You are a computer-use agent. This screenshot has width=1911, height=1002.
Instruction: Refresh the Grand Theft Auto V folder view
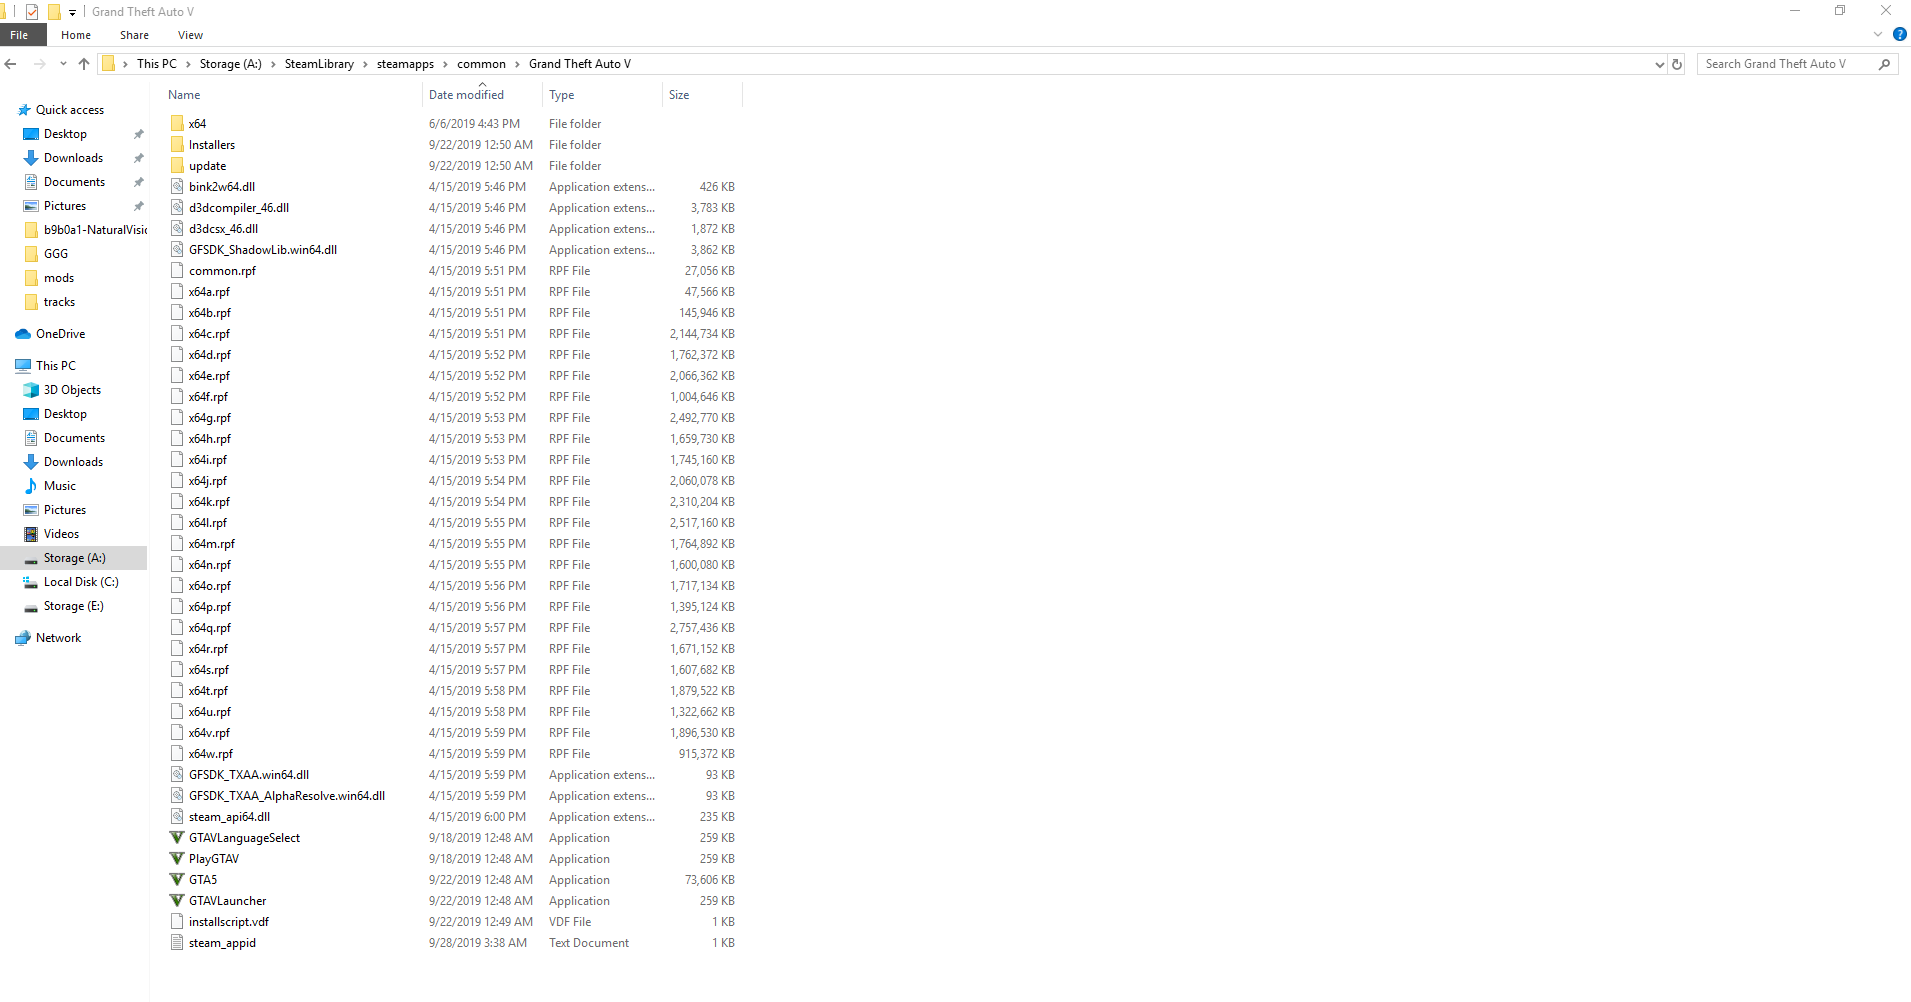tap(1677, 64)
